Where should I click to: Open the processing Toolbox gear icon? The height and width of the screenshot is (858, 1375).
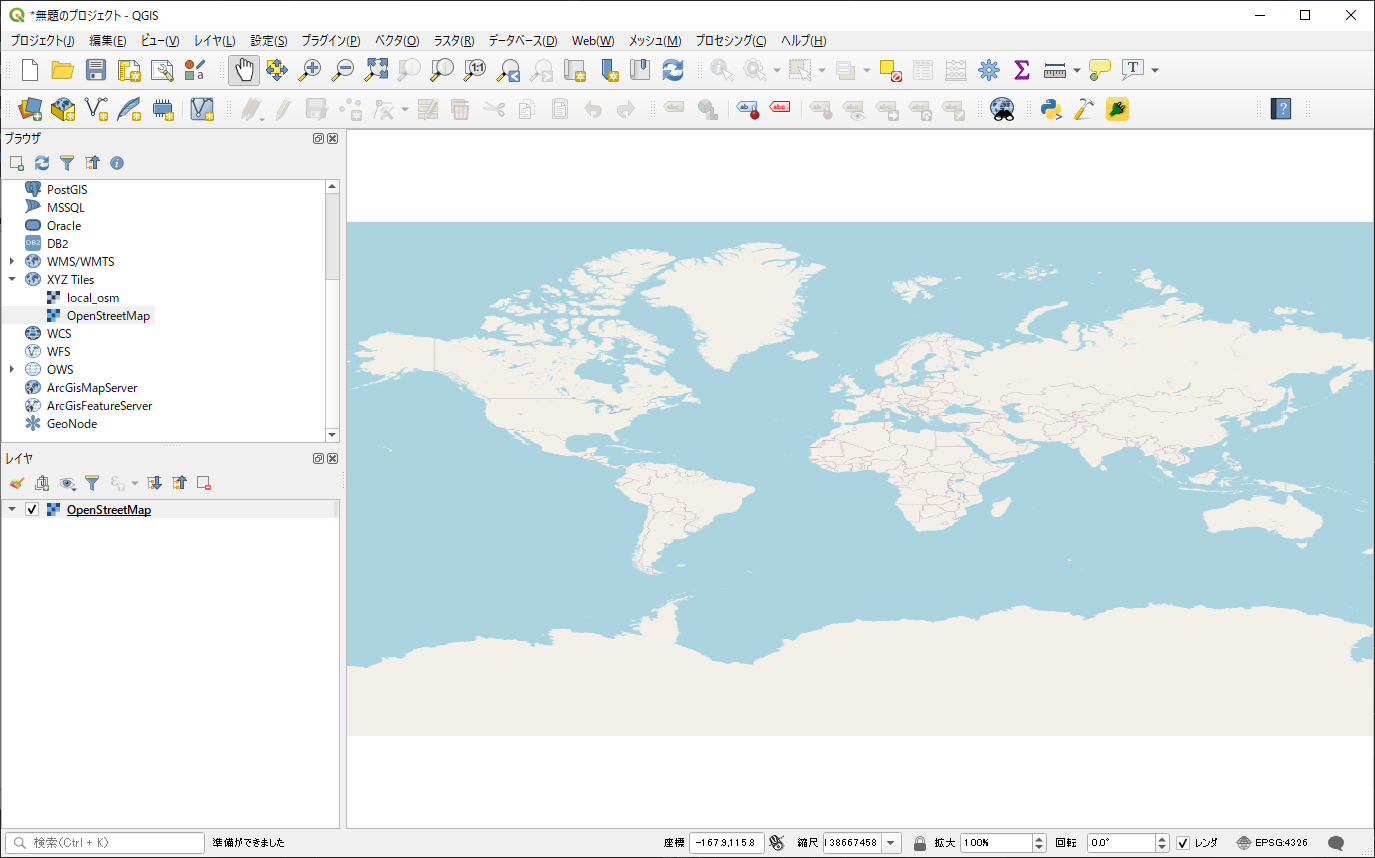[989, 70]
